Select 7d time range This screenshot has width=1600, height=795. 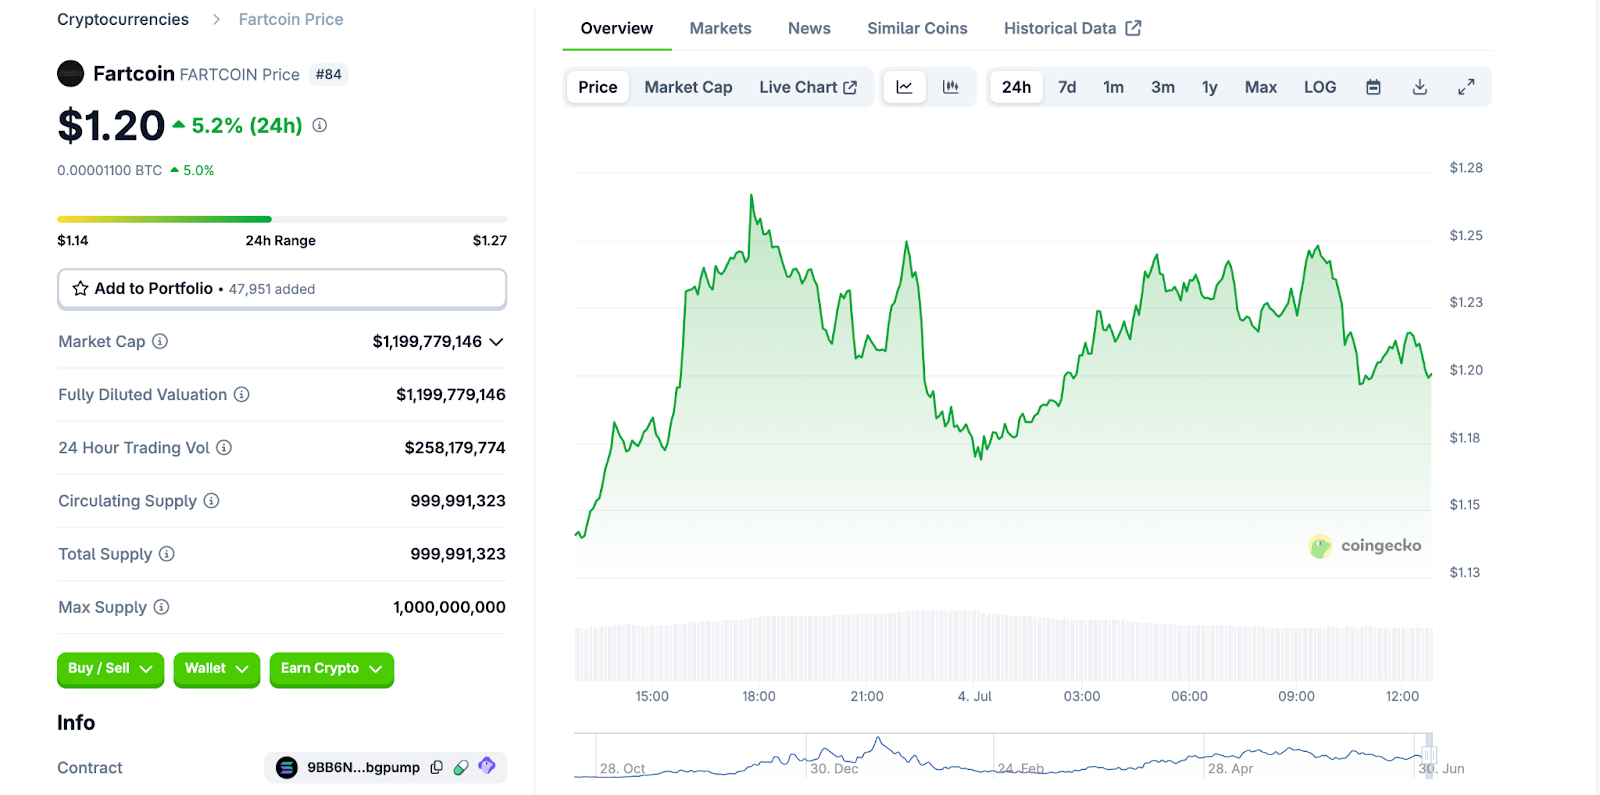point(1067,87)
